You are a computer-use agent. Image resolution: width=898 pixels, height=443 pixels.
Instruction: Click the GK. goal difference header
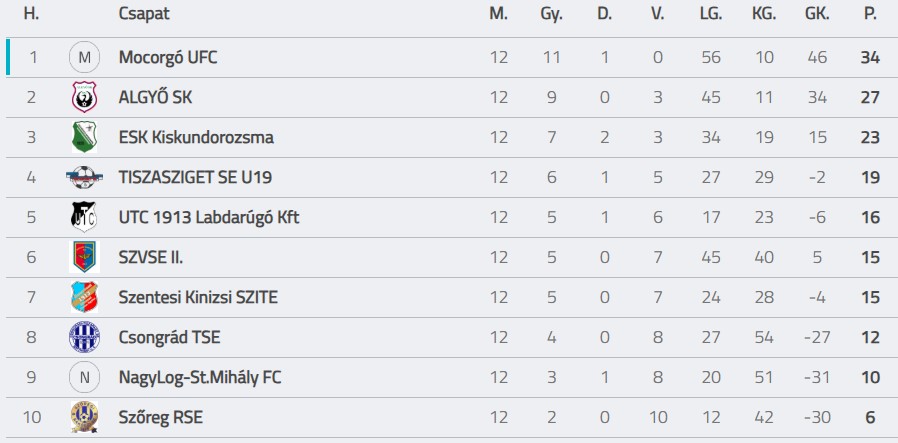click(x=817, y=14)
